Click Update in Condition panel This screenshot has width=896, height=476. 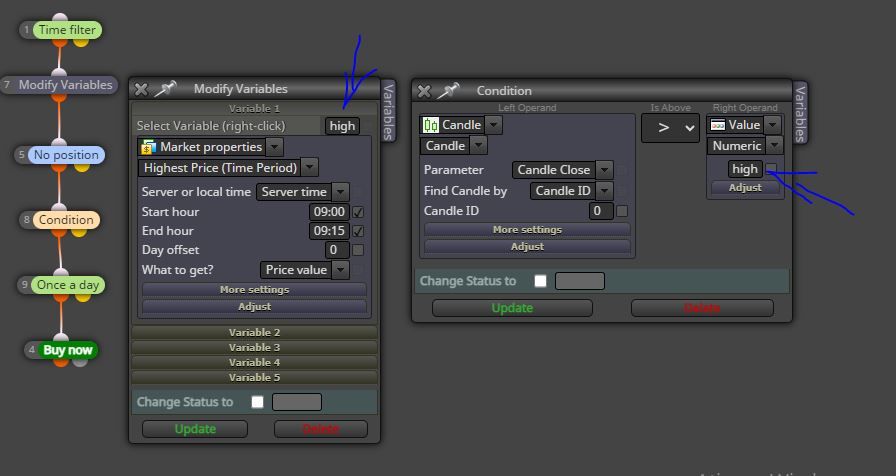[512, 308]
